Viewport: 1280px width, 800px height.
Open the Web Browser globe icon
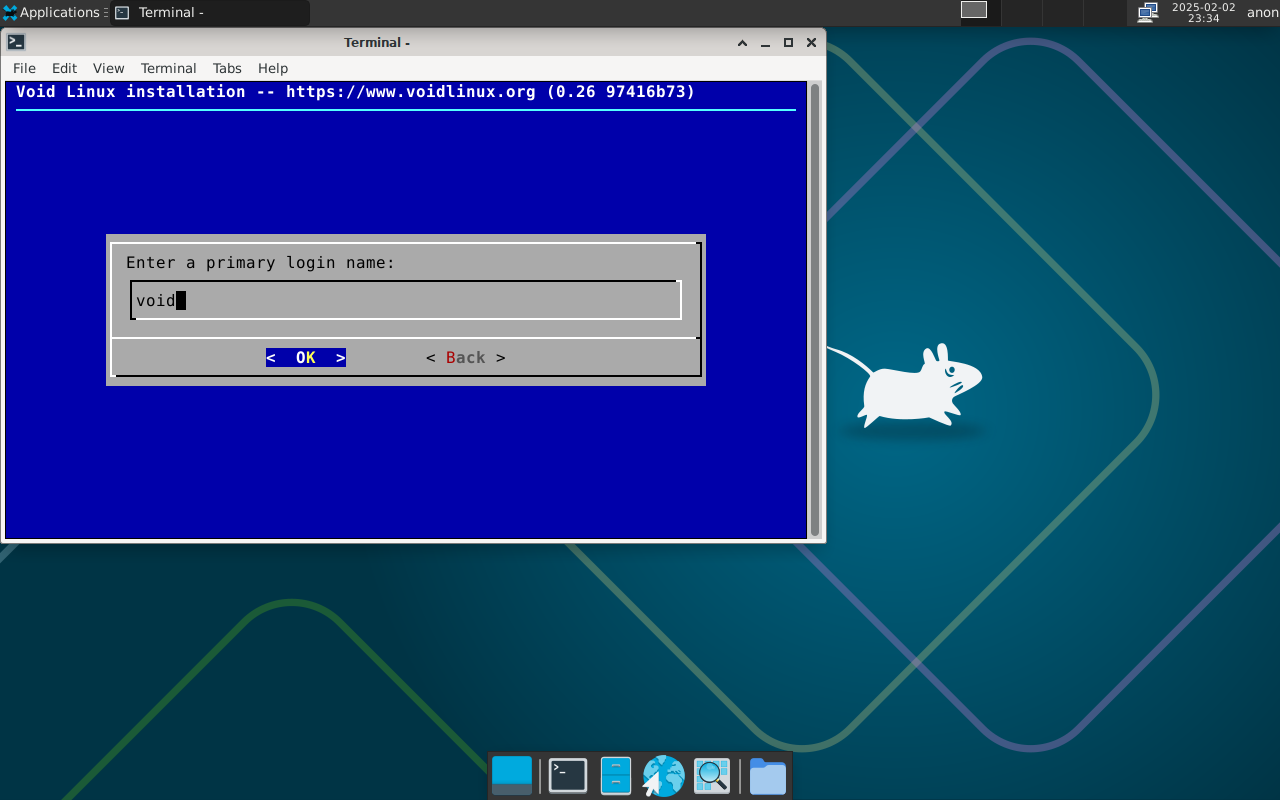[x=663, y=776]
